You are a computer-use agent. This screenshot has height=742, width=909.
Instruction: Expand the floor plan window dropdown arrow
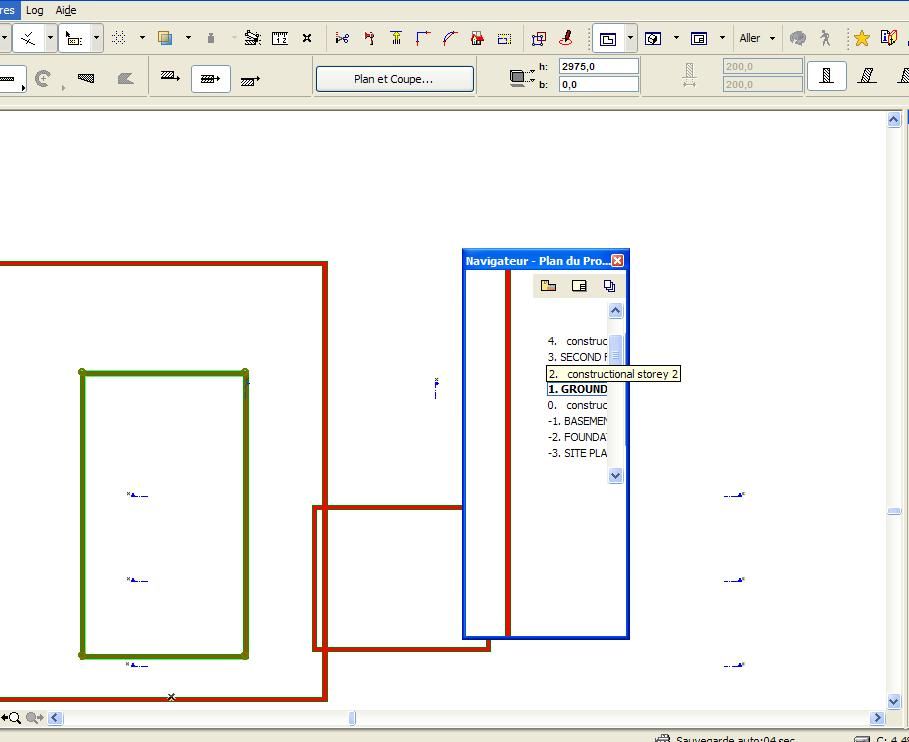[x=630, y=38]
